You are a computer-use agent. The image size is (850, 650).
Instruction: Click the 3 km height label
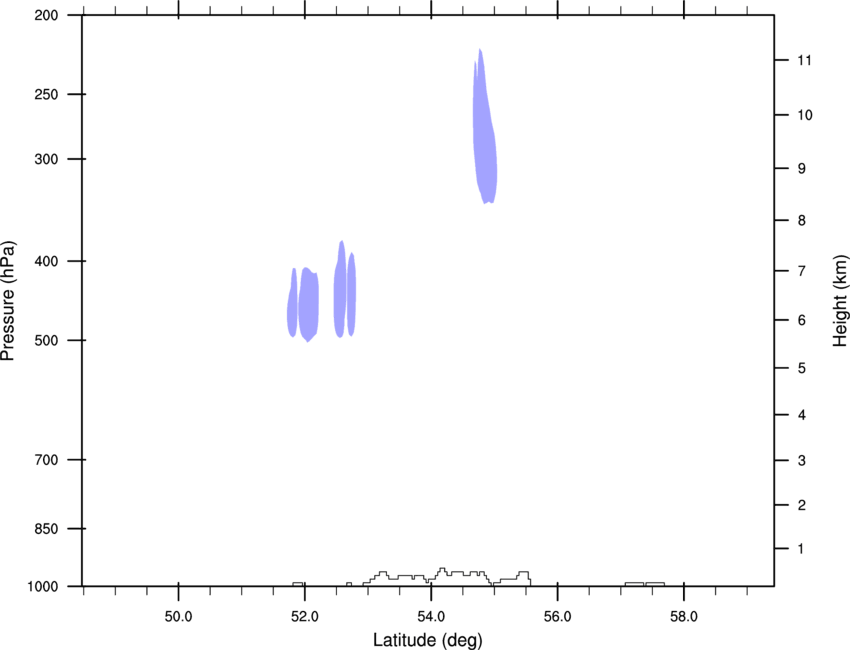pyautogui.click(x=801, y=461)
